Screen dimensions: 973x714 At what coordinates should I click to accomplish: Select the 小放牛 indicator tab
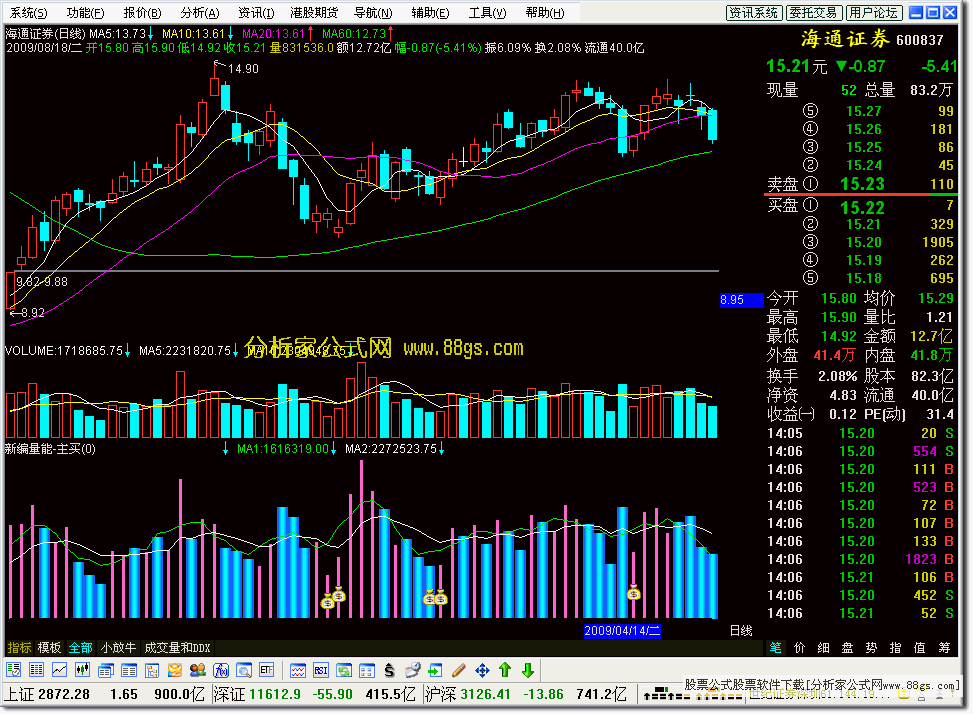click(x=118, y=648)
